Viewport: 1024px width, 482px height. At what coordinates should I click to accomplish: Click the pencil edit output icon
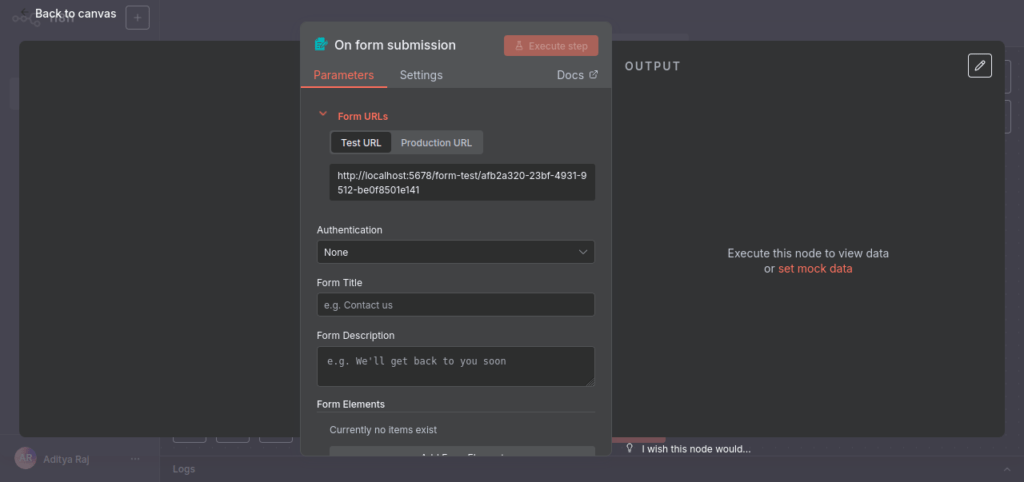(980, 66)
